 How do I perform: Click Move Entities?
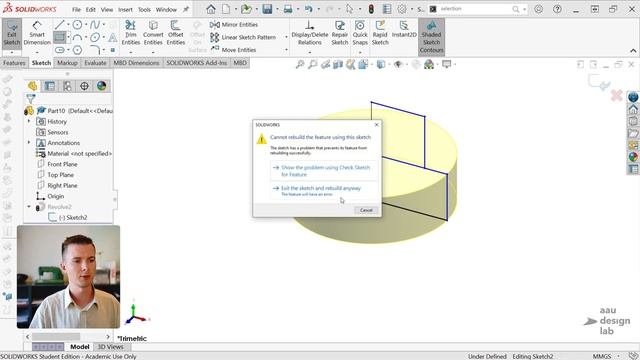pyautogui.click(x=233, y=49)
